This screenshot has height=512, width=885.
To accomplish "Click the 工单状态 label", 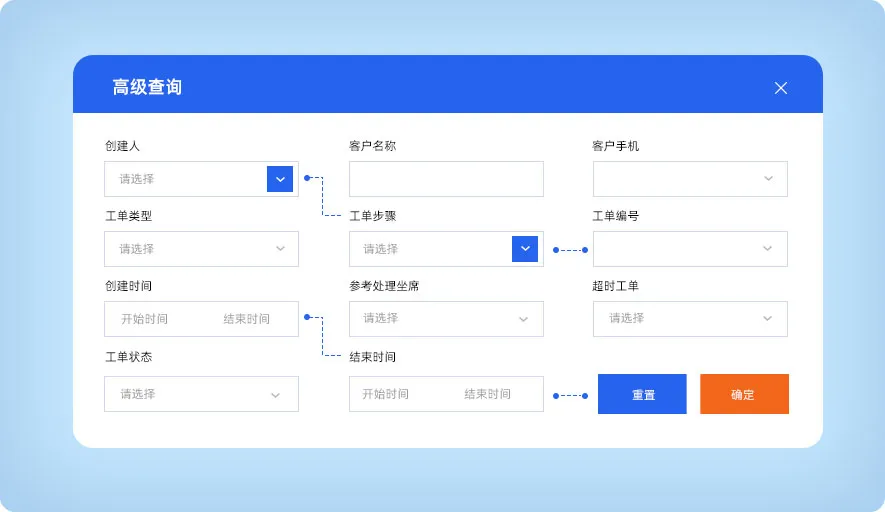I will pyautogui.click(x=129, y=357).
